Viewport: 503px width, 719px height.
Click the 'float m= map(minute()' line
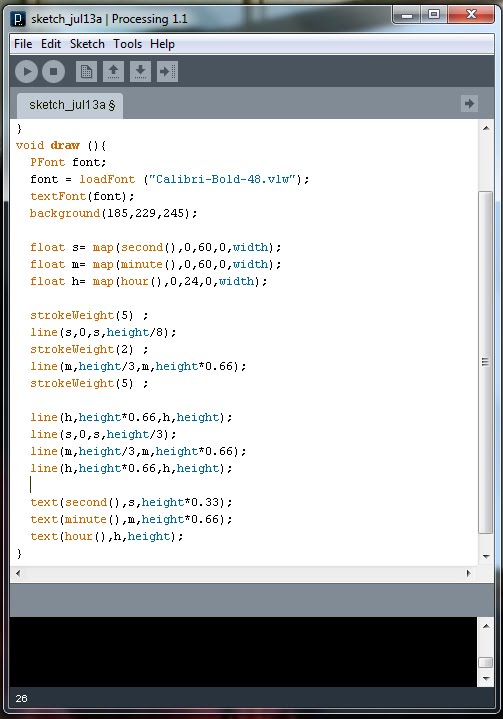(155, 264)
